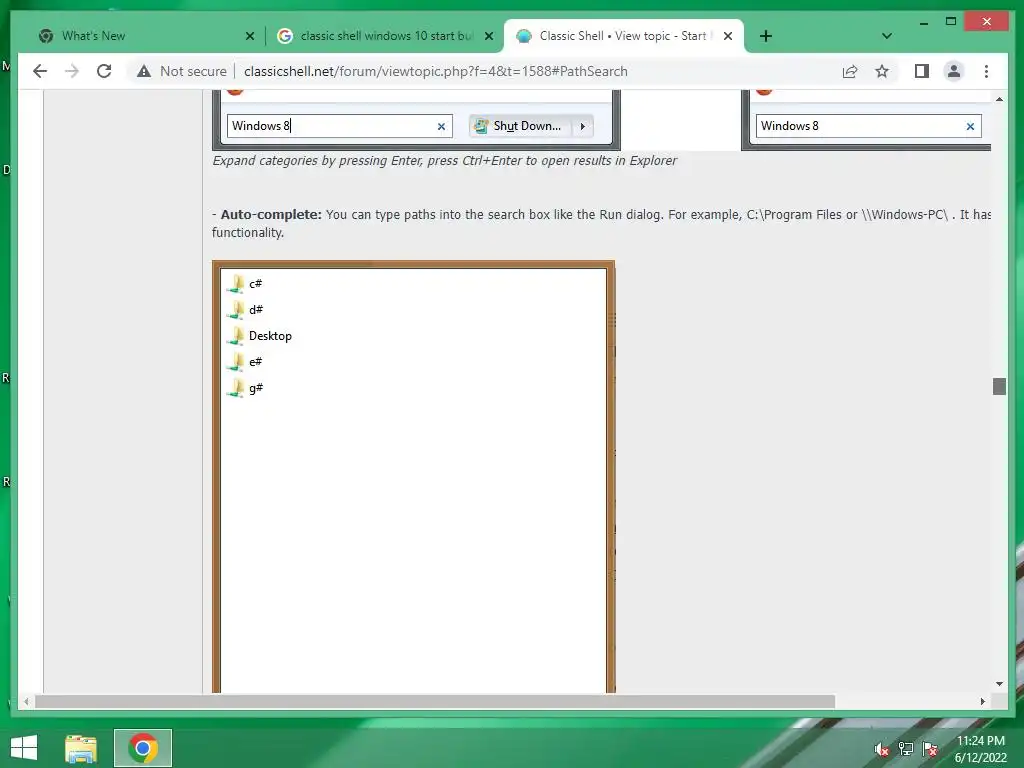Select the d# folder entry

tap(244, 310)
